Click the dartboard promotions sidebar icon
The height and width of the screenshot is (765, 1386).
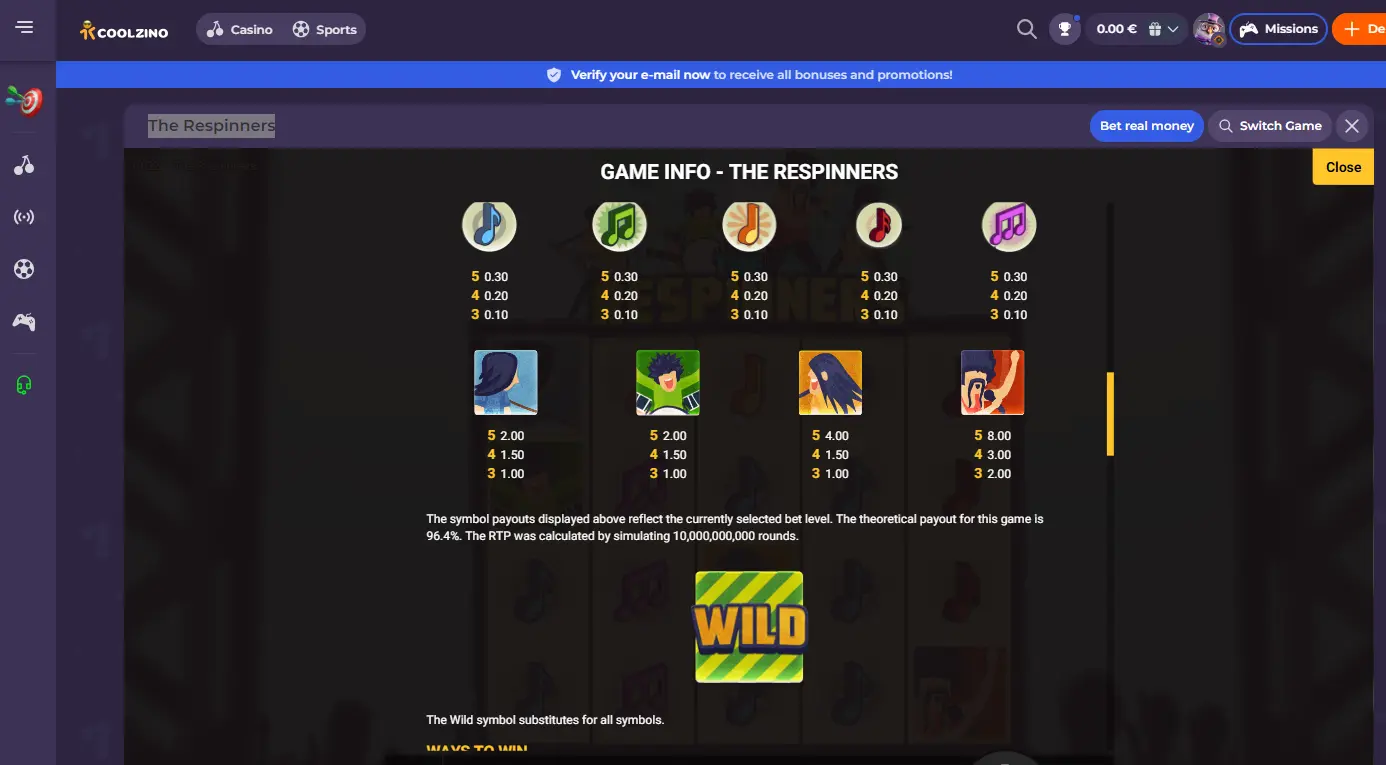click(25, 101)
